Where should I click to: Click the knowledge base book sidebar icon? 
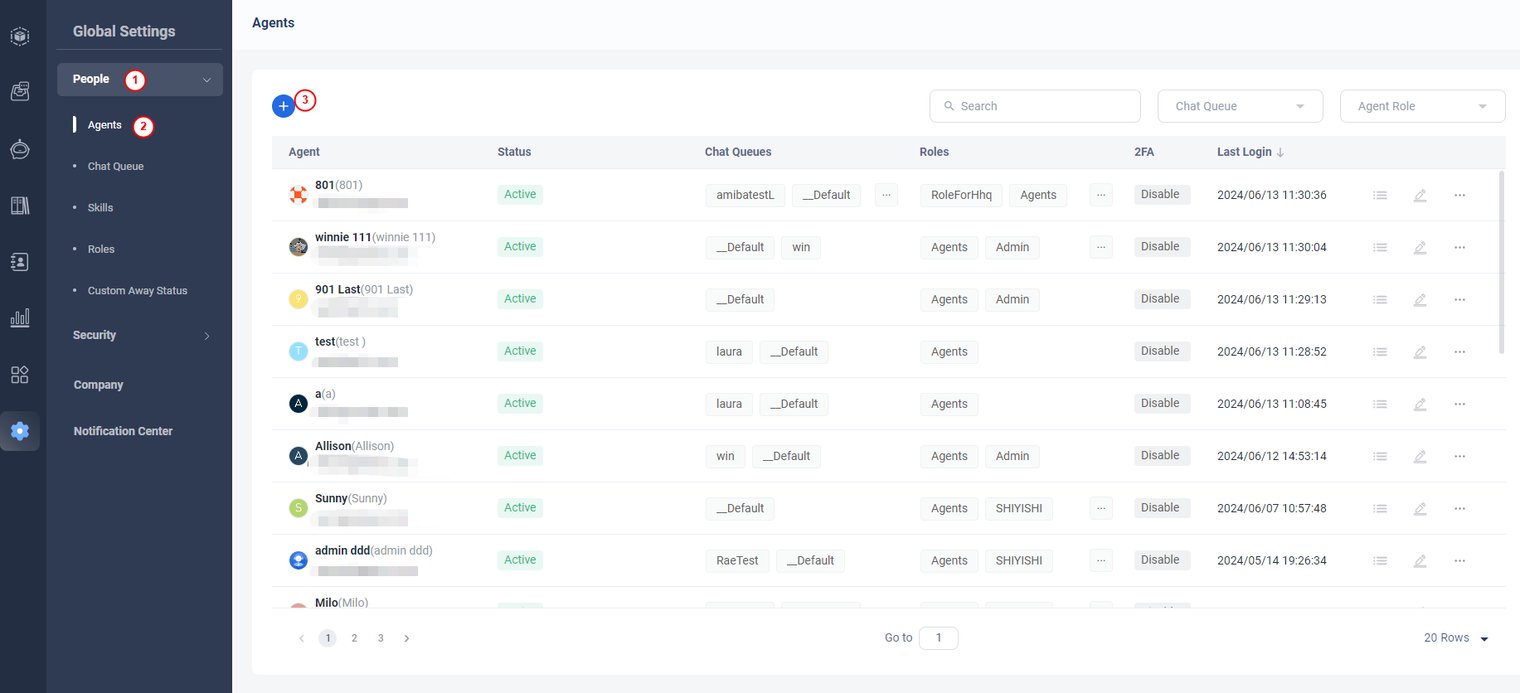coord(20,205)
